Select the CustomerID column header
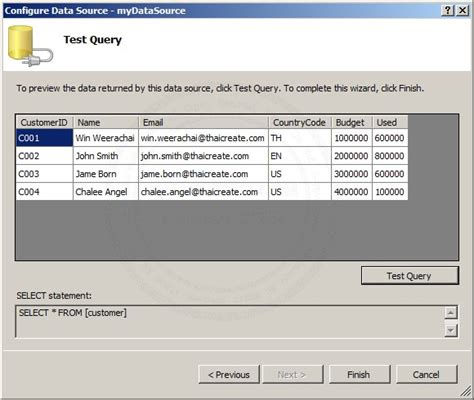474x400 pixels. tap(44, 122)
